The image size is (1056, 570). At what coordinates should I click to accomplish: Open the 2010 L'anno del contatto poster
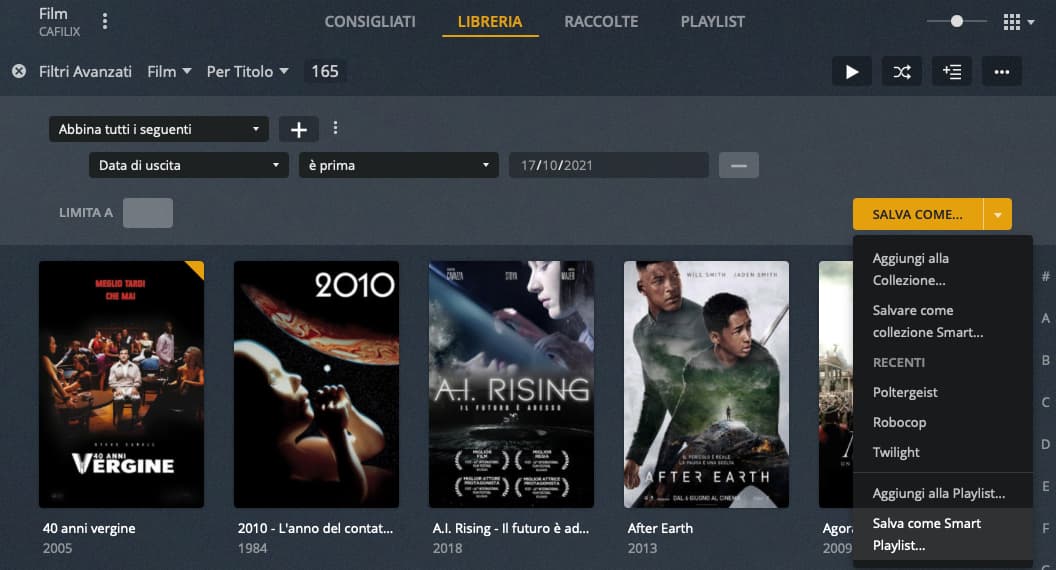[317, 384]
